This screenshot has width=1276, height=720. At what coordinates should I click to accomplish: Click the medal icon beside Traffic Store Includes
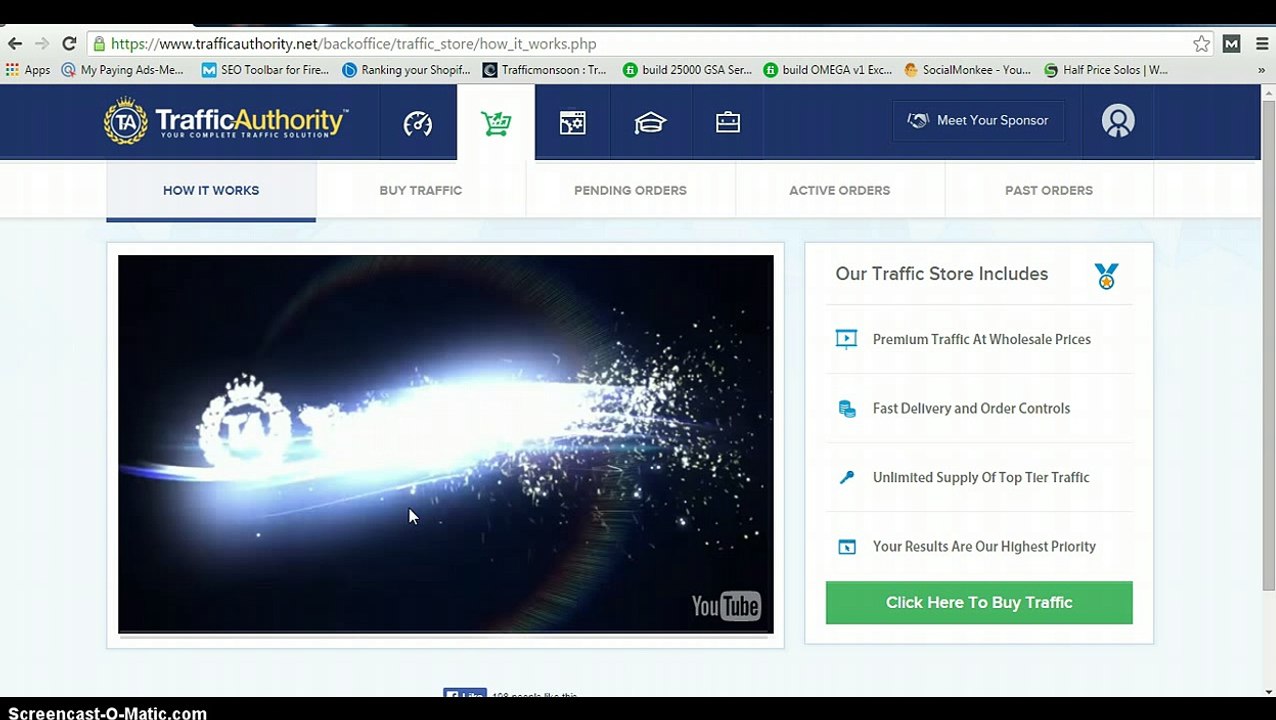click(1106, 276)
